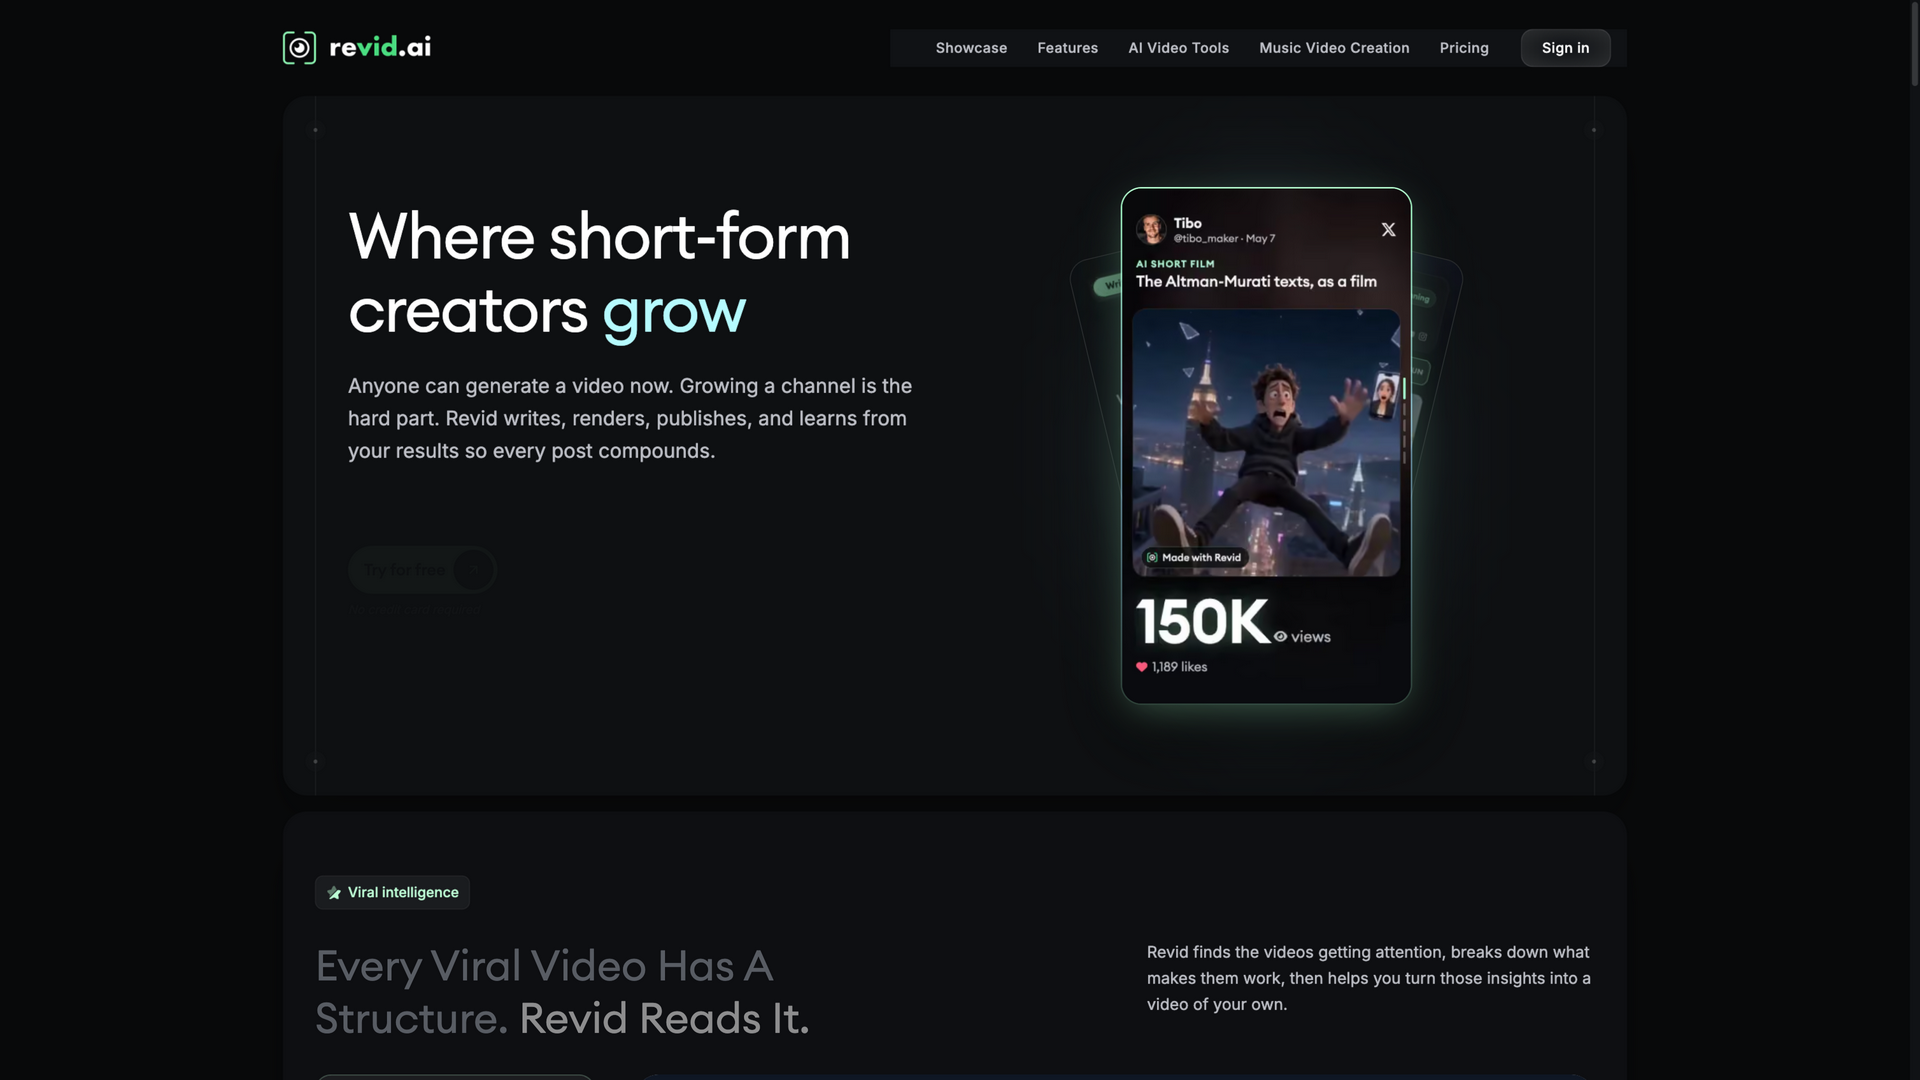Click the Tibo name on the card
The height and width of the screenshot is (1080, 1920).
[x=1187, y=223]
